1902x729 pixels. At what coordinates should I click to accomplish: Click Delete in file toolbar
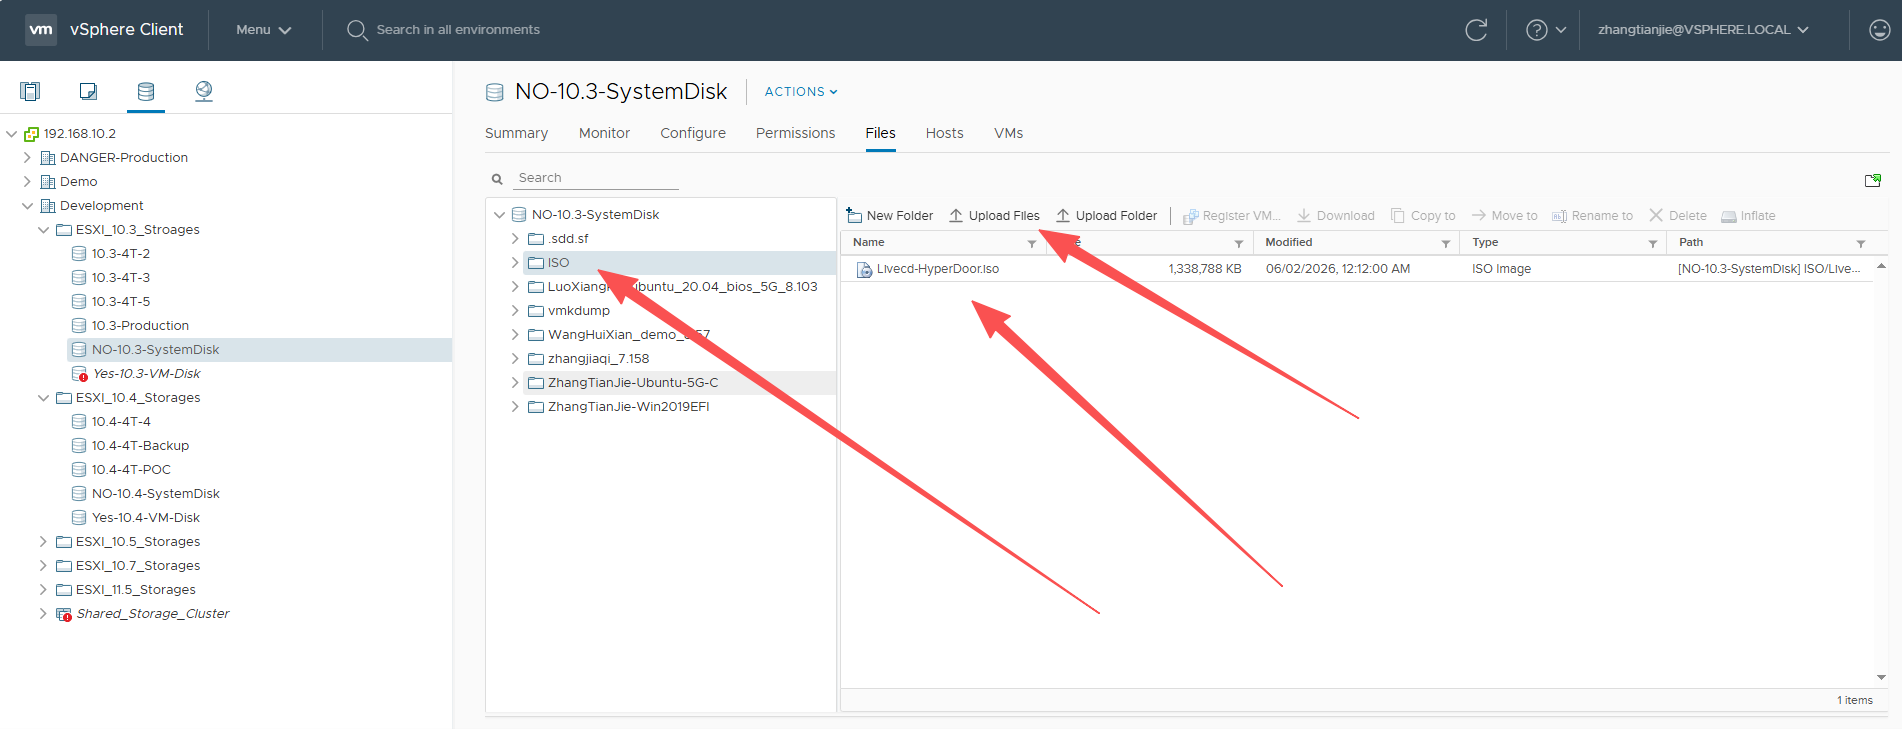coord(1678,215)
